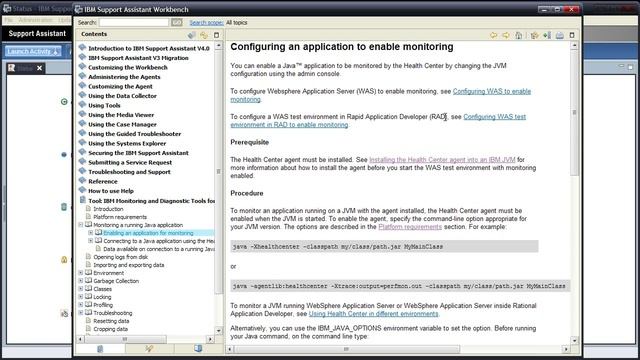Follow Platform requirements link in Procedure text
Screen dimensions: 640x360
point(410,227)
